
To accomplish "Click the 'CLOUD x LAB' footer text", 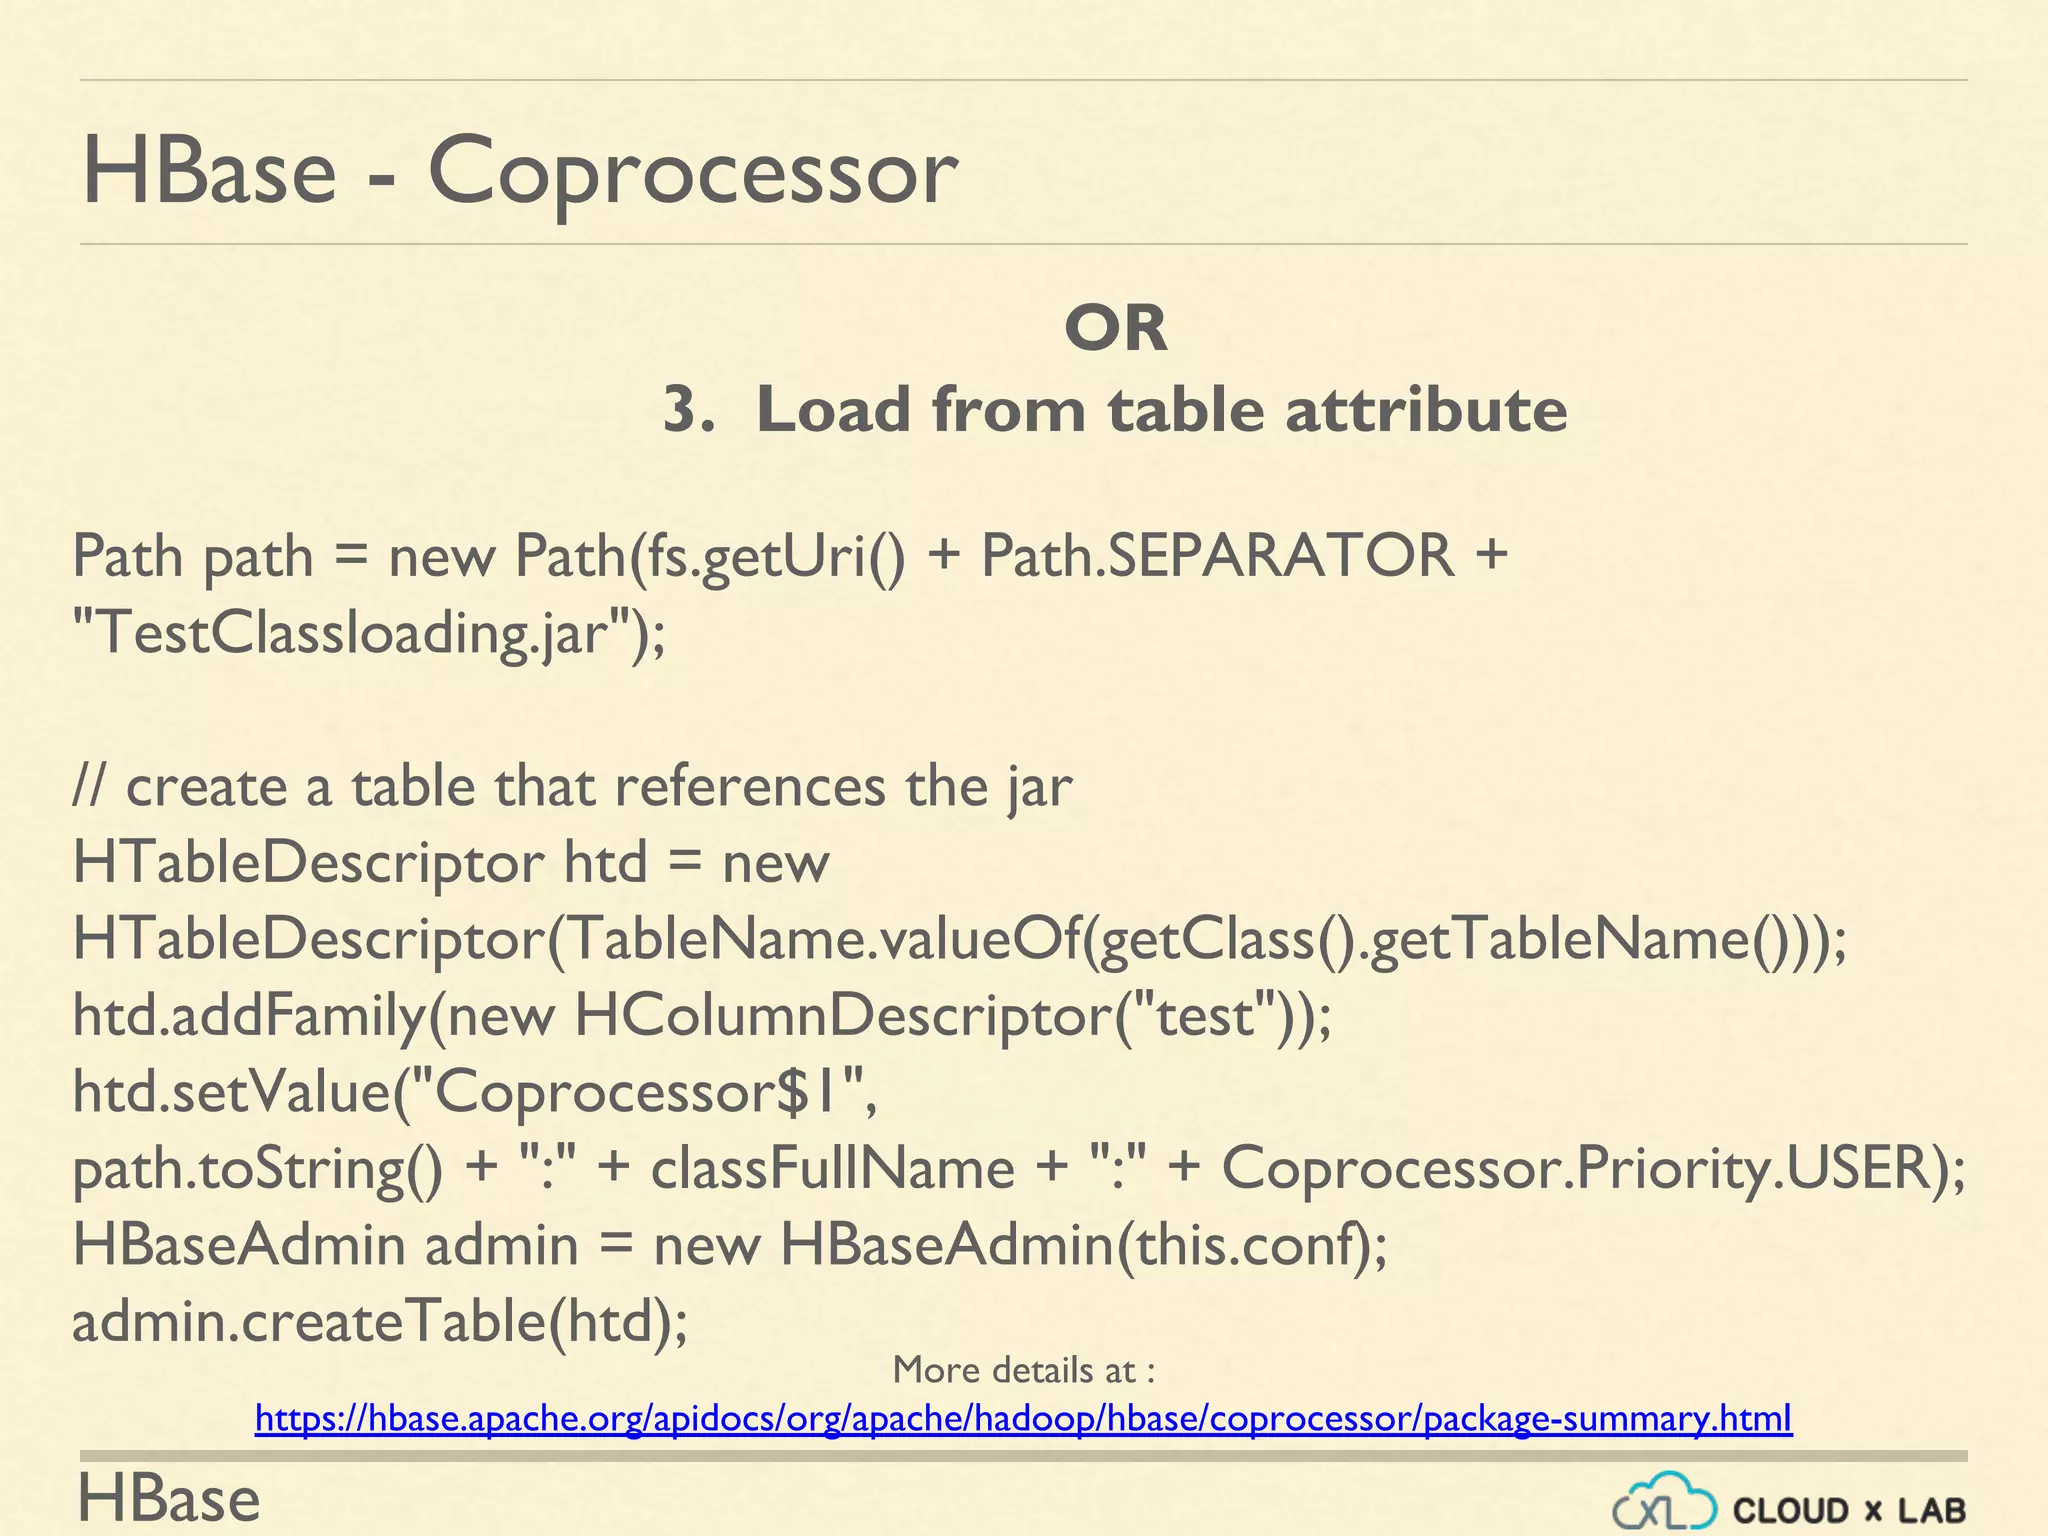I will tap(1850, 1510).
